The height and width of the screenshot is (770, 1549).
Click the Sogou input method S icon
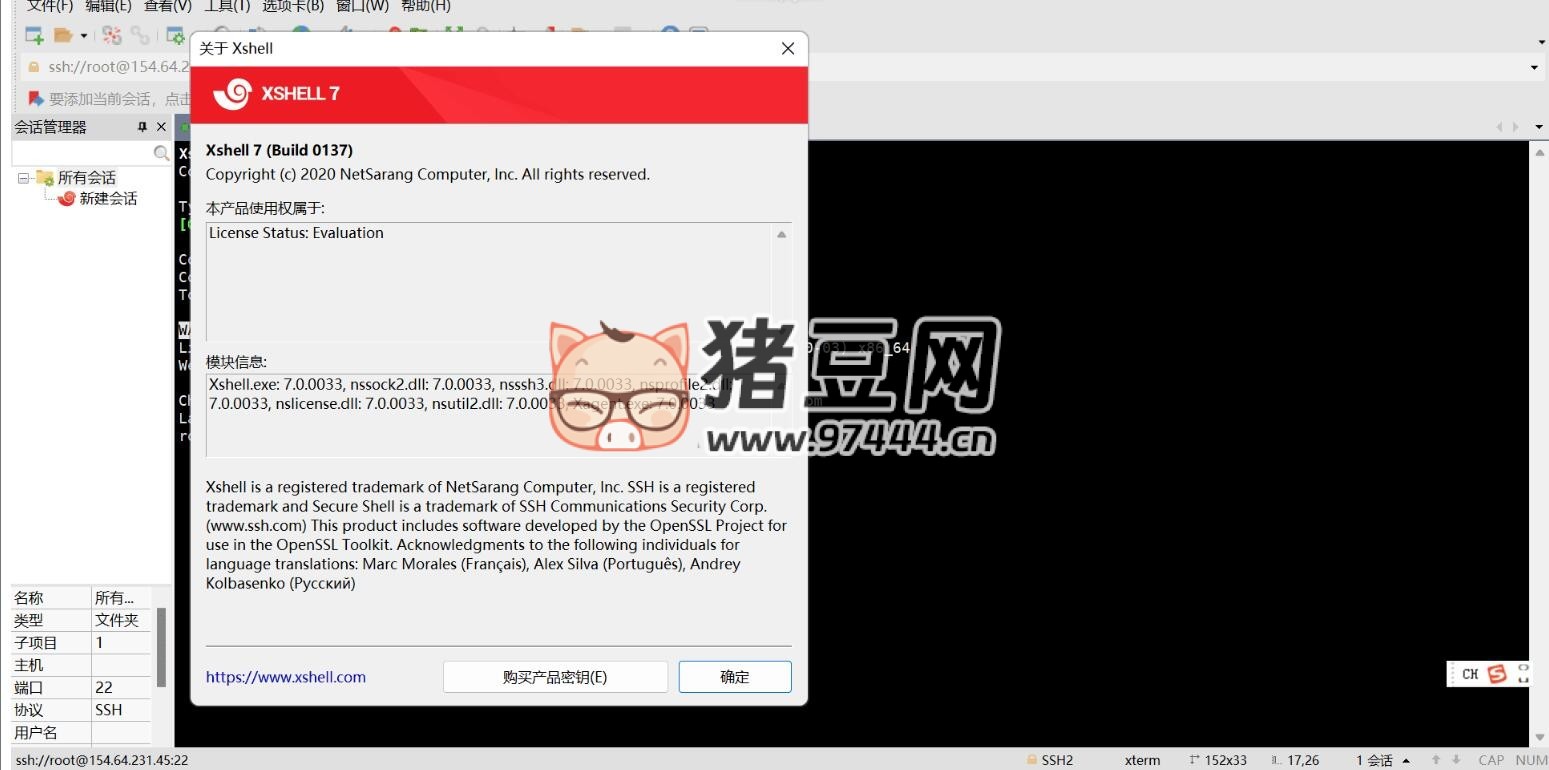[x=1496, y=674]
